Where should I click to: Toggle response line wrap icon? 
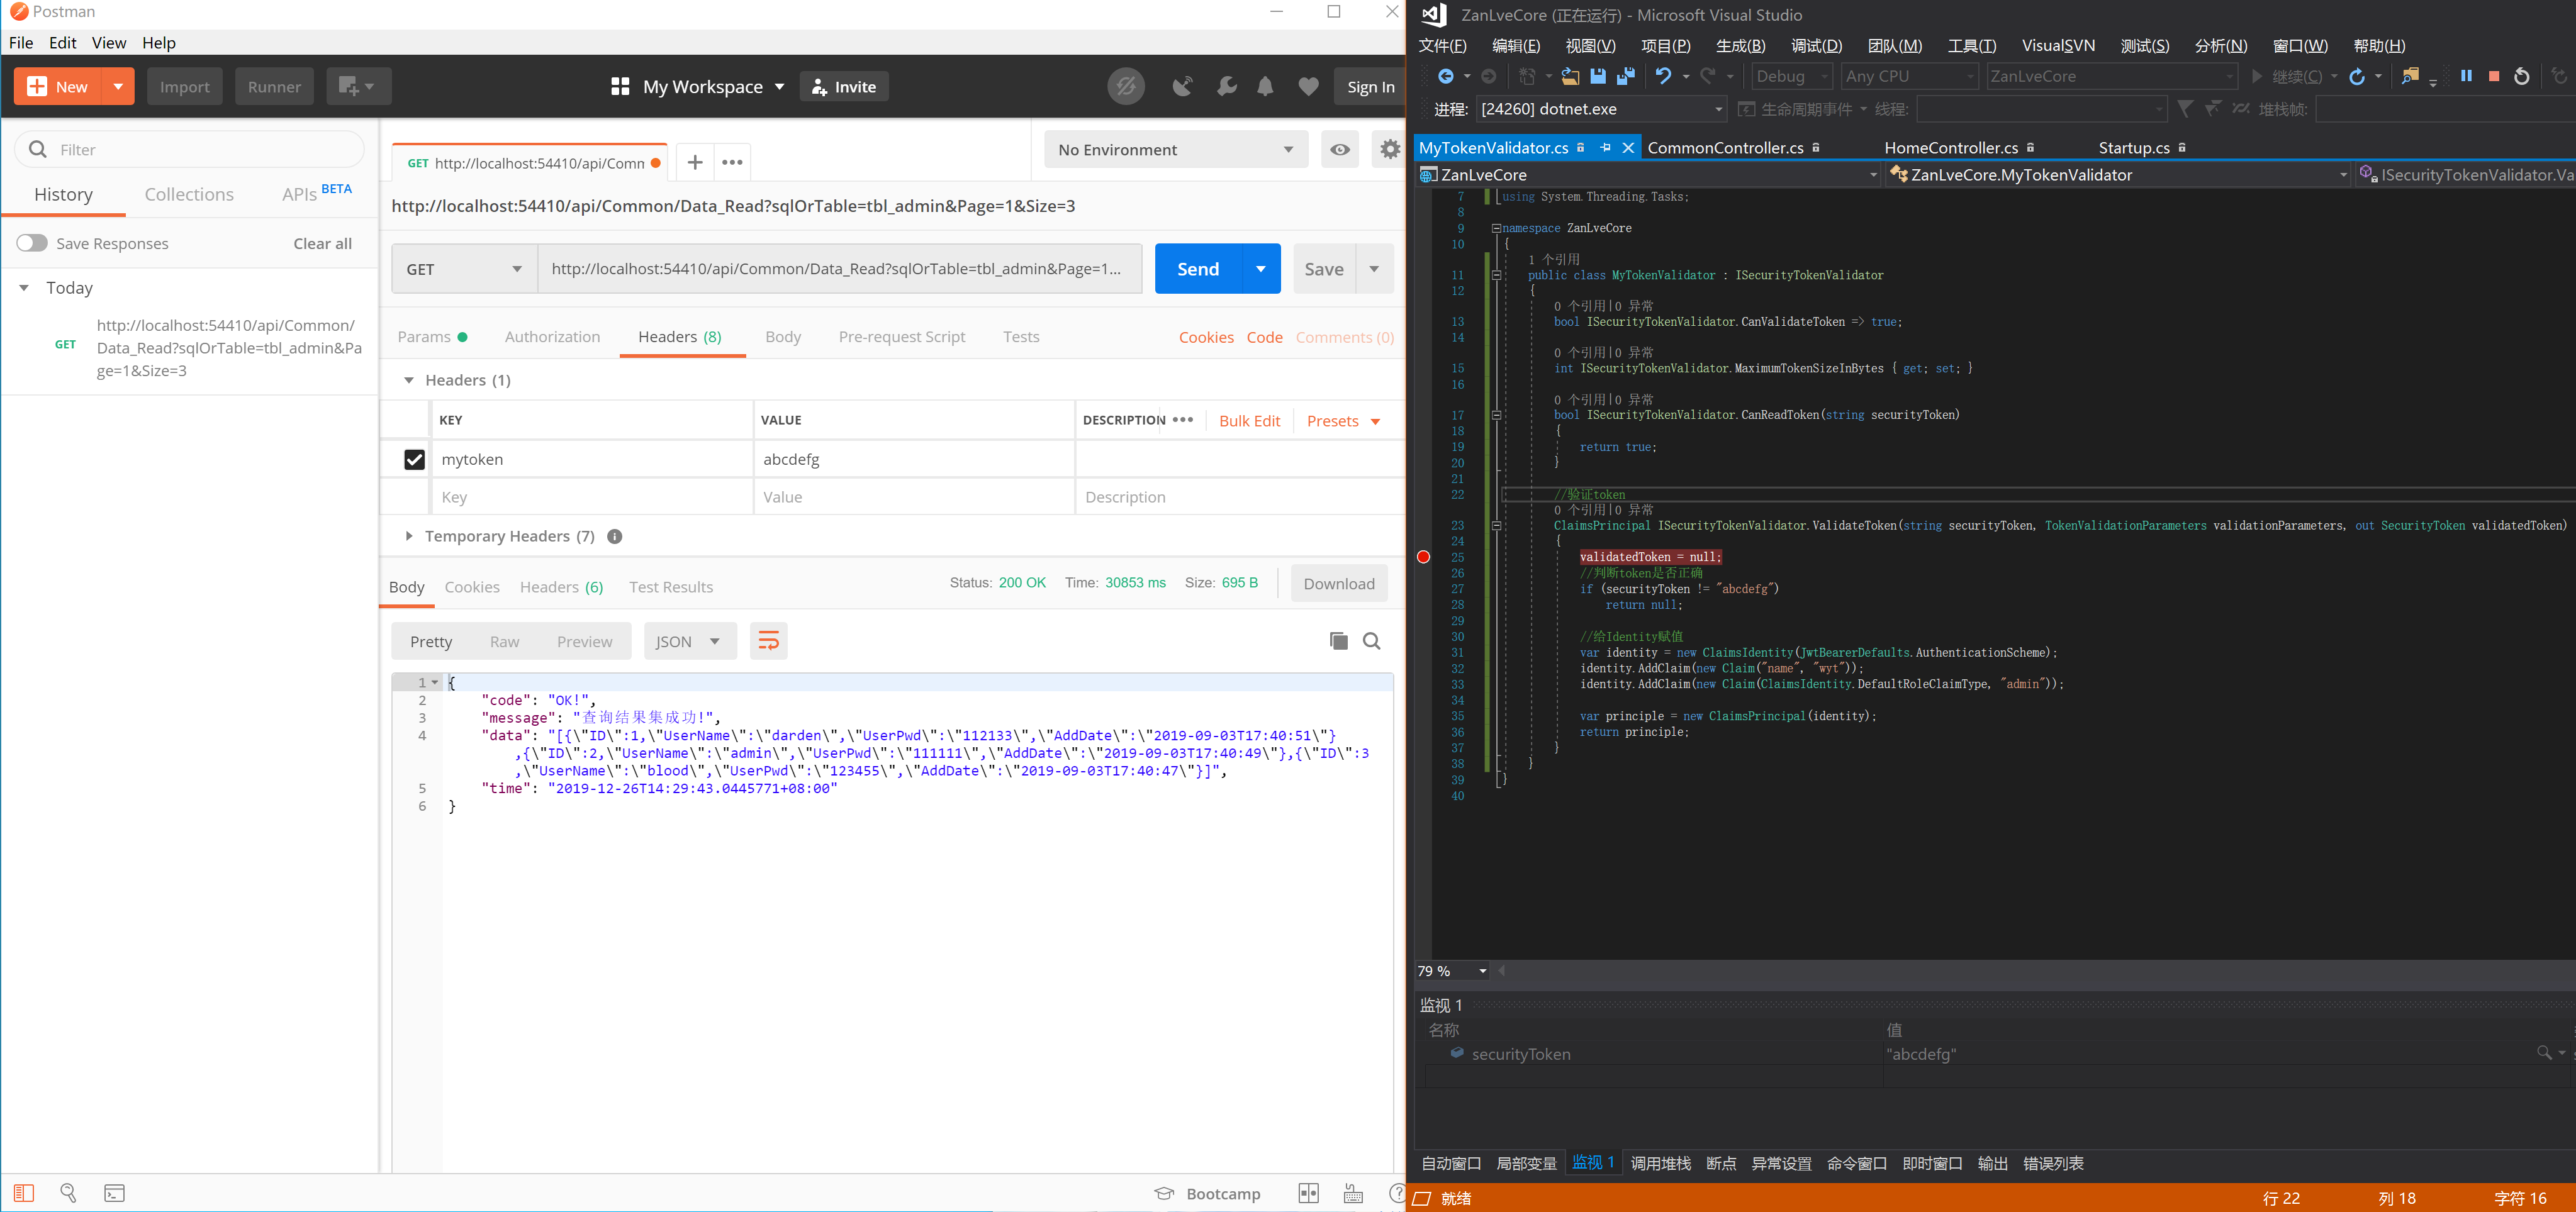point(768,641)
